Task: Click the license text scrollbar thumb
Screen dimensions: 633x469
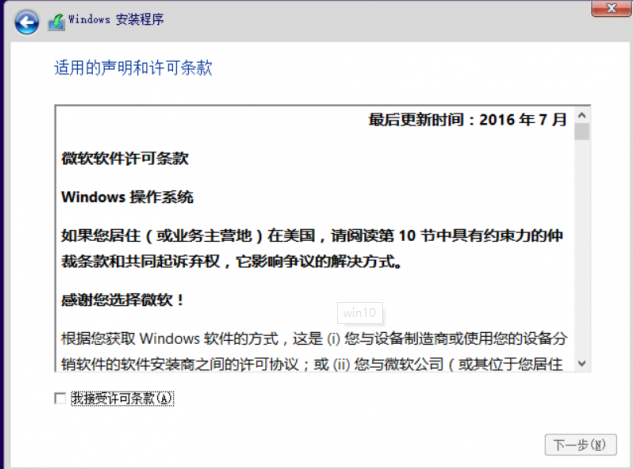Action: (x=582, y=132)
